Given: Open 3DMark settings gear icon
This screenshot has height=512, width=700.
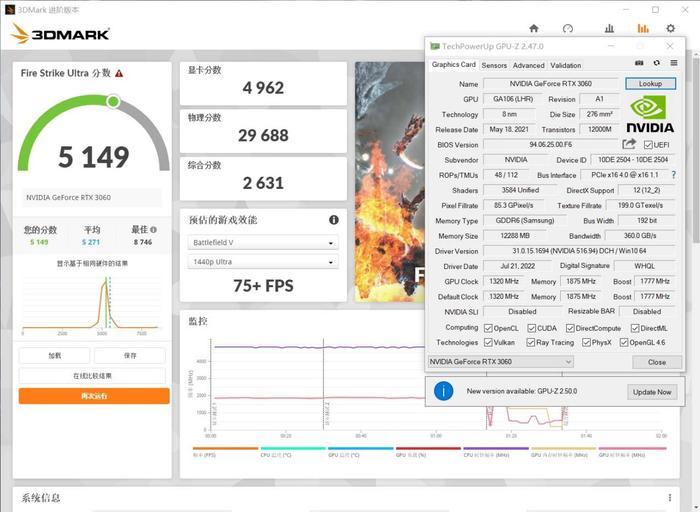Looking at the screenshot, I should pyautogui.click(x=671, y=29).
